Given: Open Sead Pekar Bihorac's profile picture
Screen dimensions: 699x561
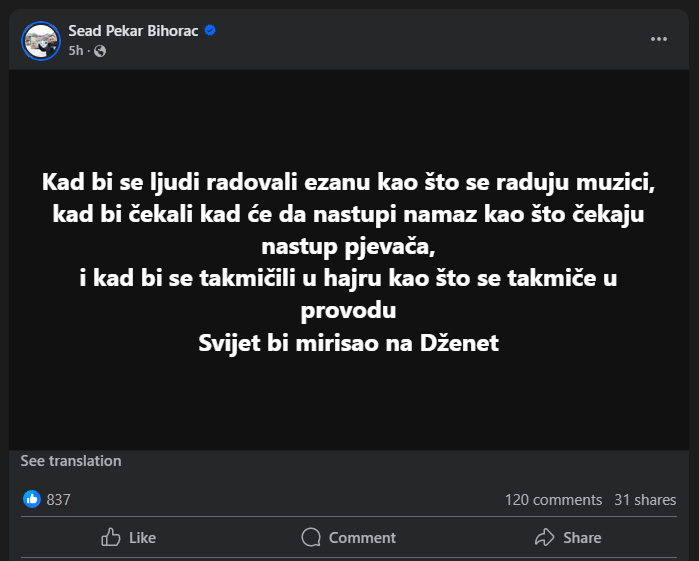Looking at the screenshot, I should 41,40.
